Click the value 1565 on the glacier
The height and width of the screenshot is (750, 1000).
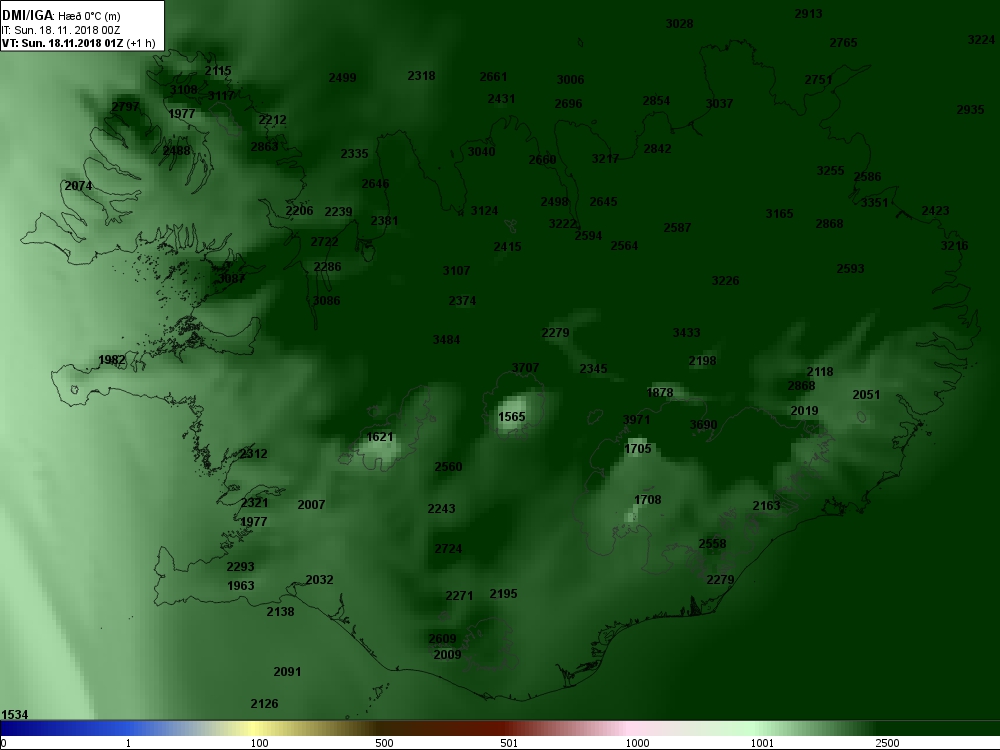pyautogui.click(x=511, y=416)
